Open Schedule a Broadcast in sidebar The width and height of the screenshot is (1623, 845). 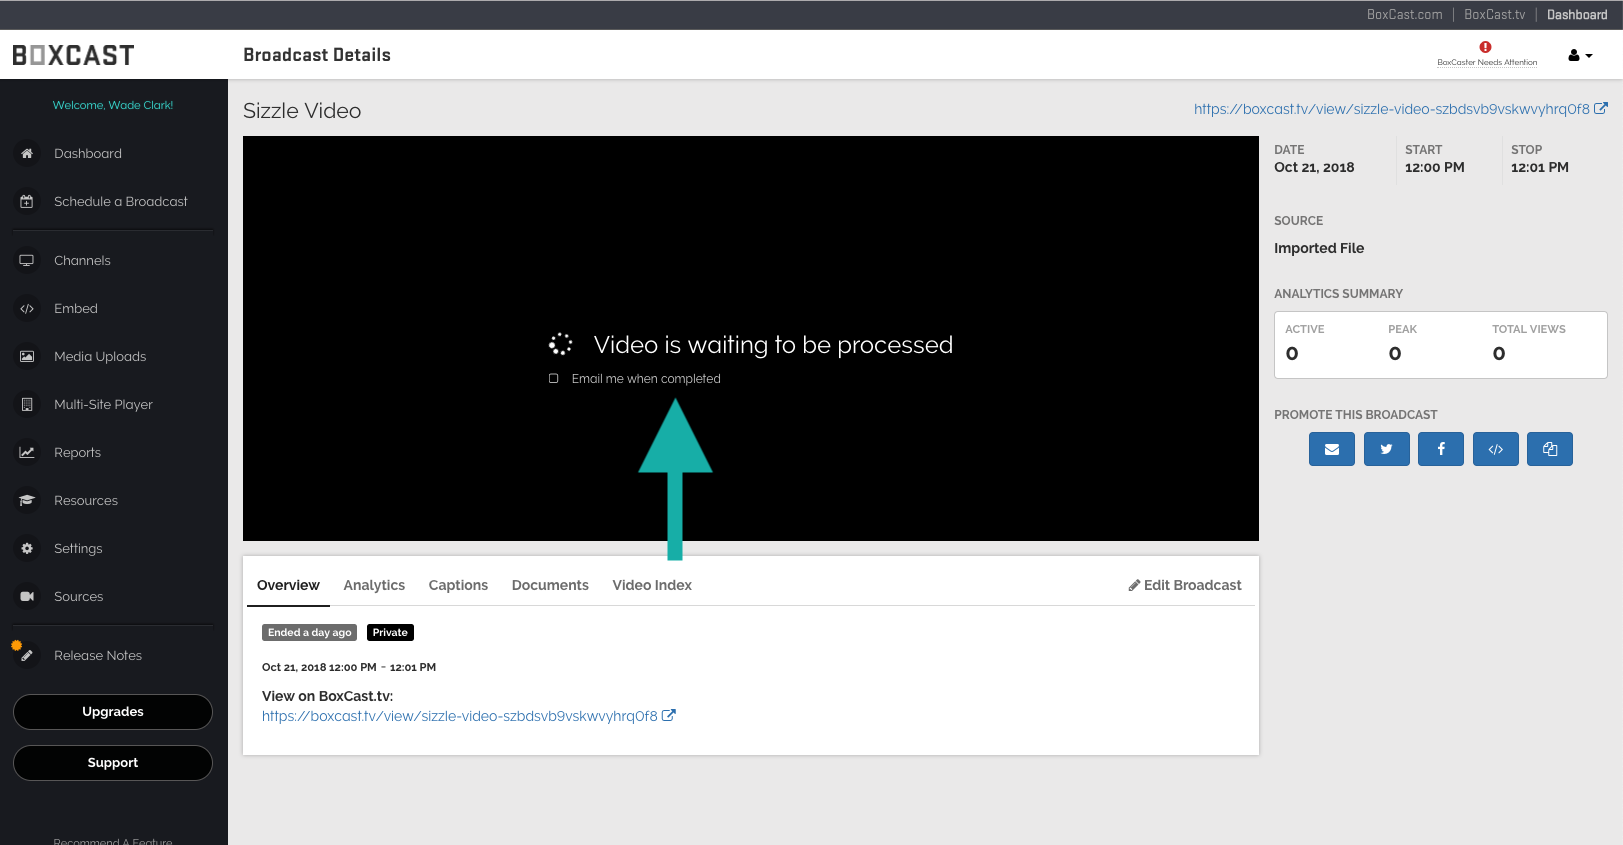(x=120, y=202)
